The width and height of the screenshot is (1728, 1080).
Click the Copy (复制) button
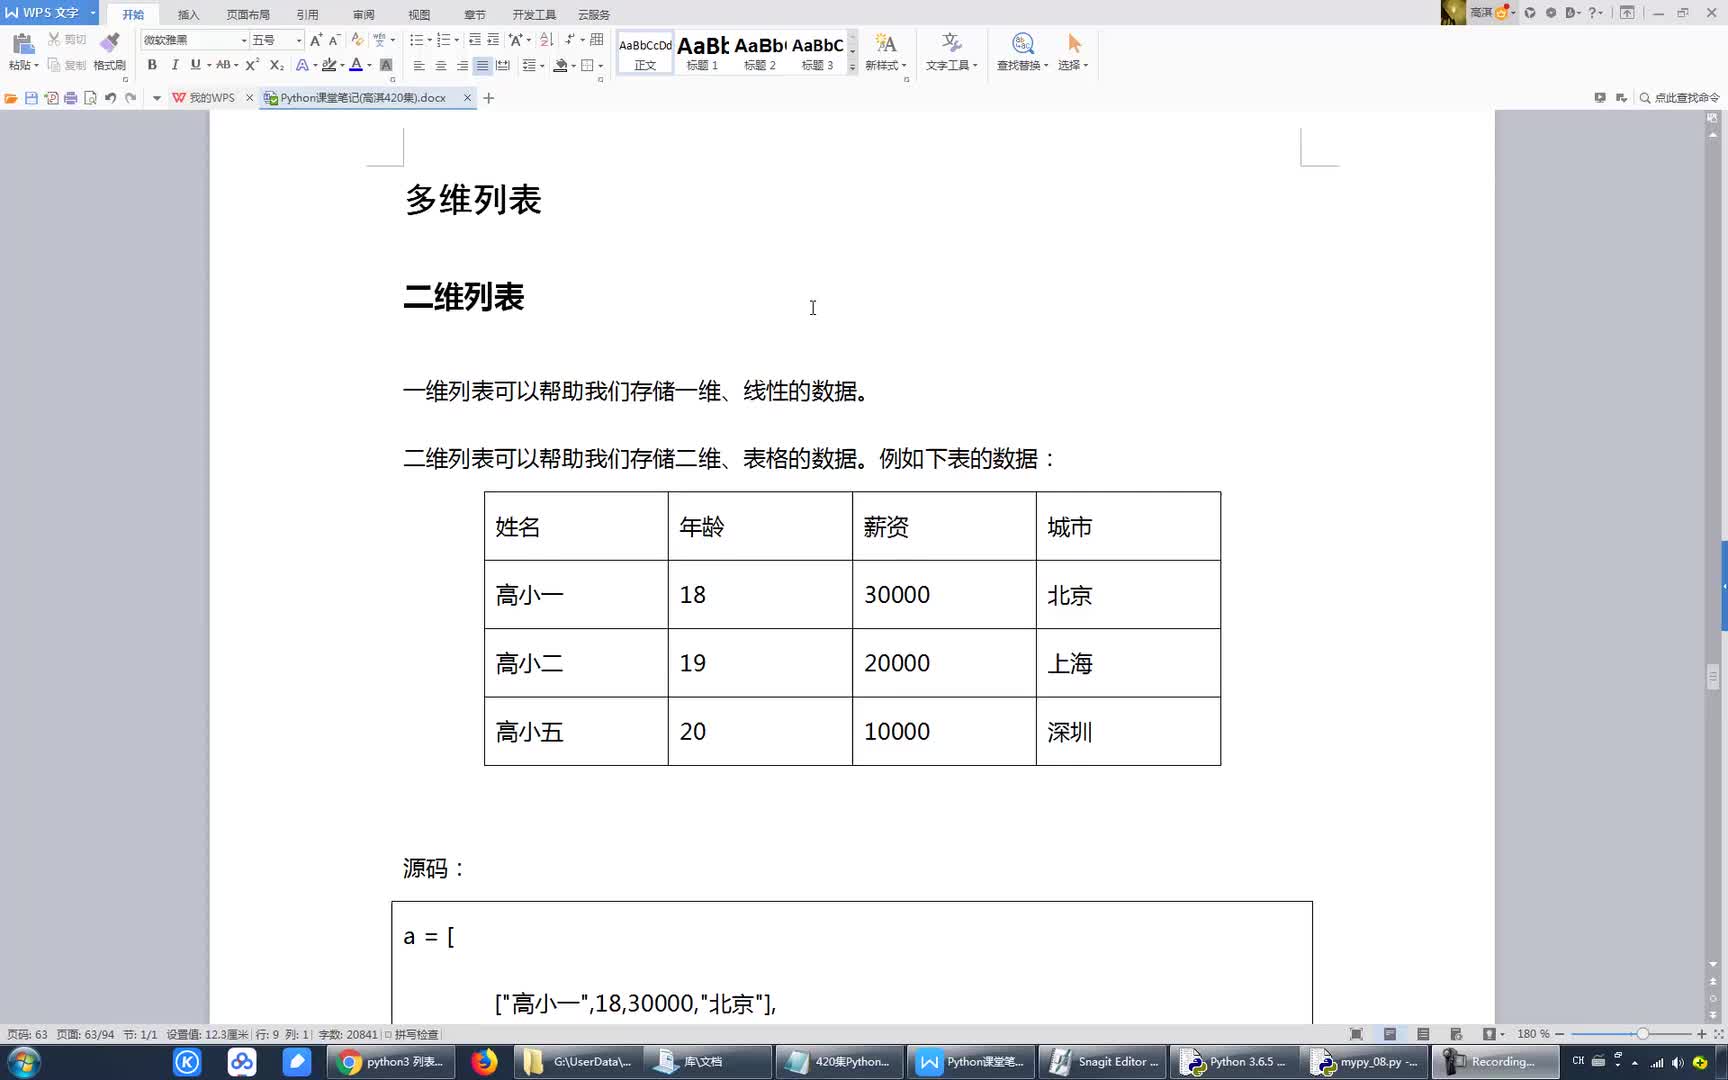point(66,65)
